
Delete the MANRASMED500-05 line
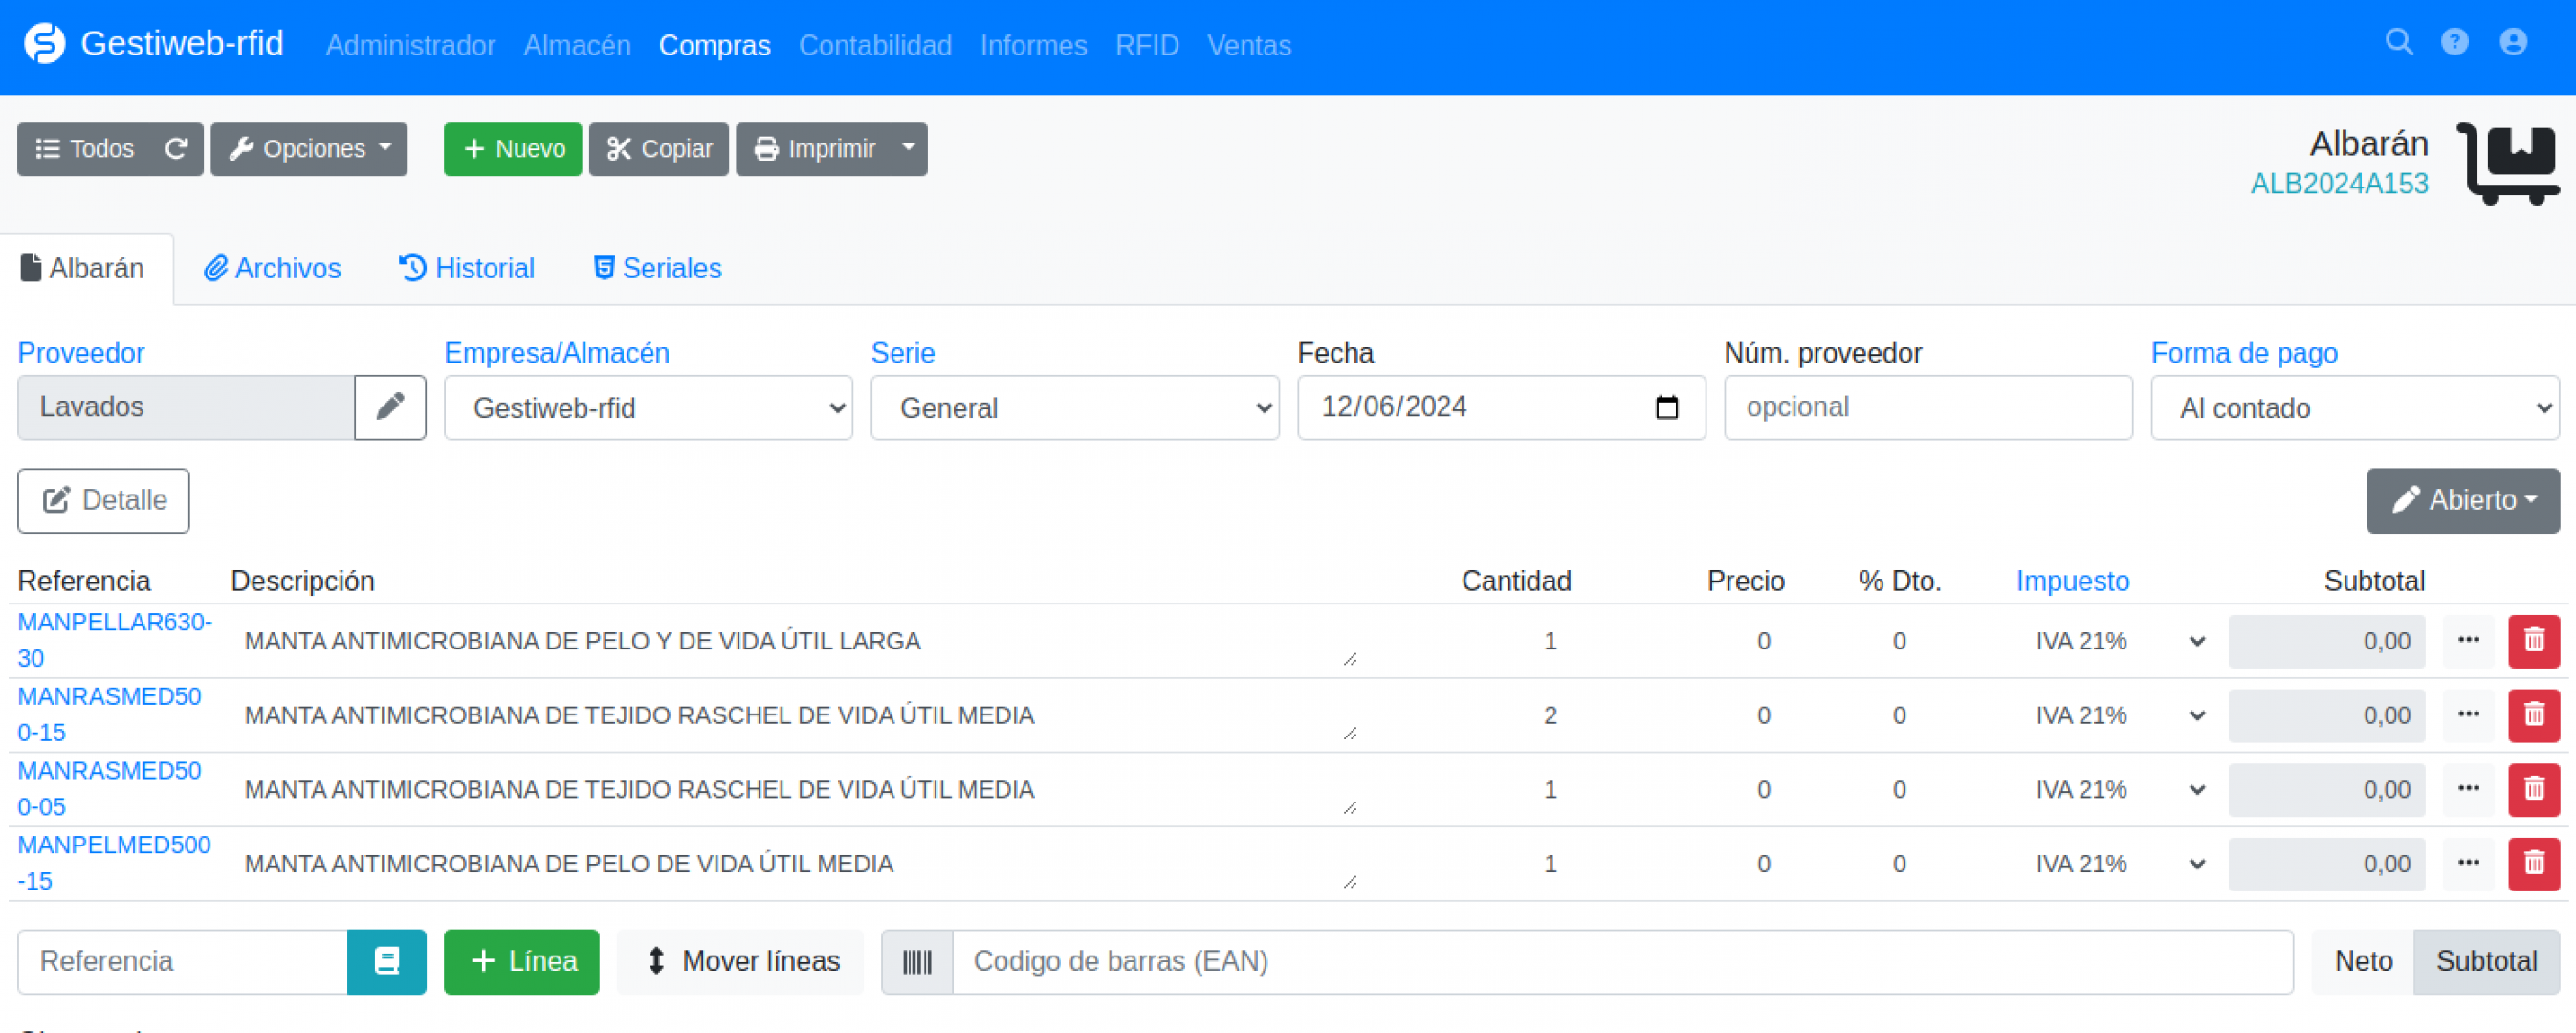[x=2533, y=789]
